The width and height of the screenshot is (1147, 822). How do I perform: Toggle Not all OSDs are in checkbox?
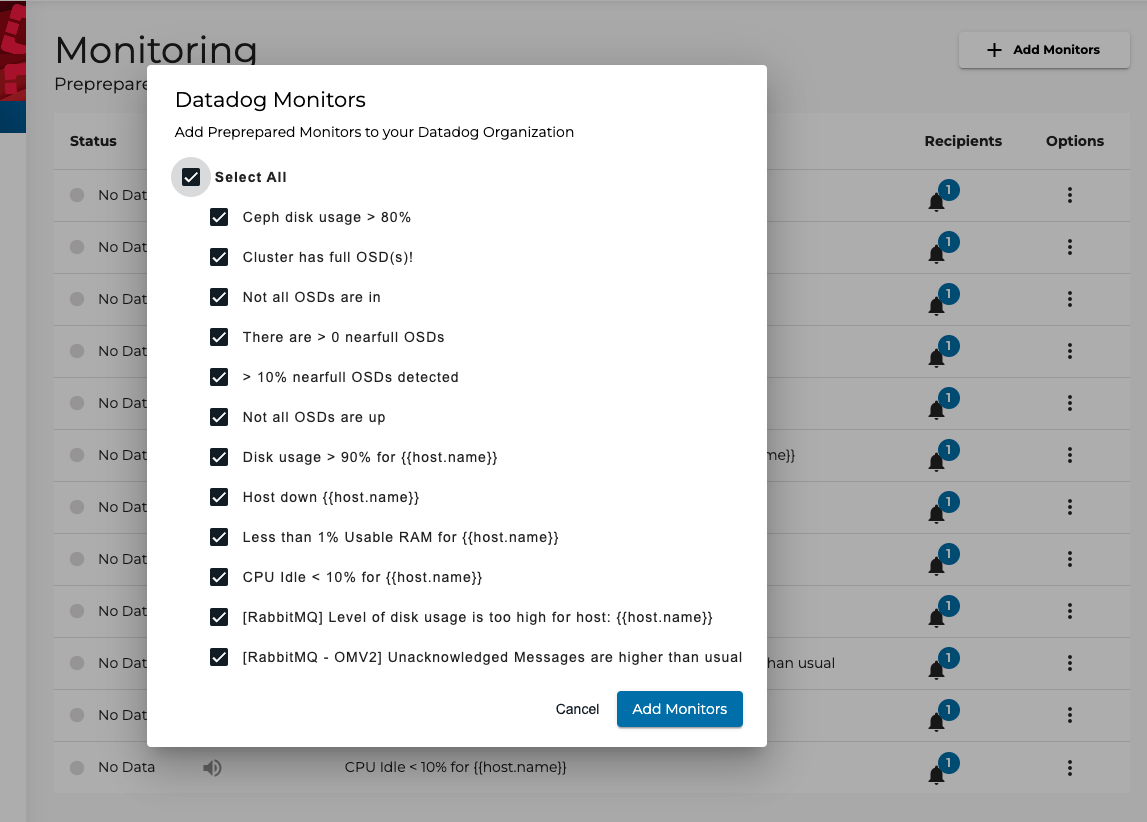(219, 297)
